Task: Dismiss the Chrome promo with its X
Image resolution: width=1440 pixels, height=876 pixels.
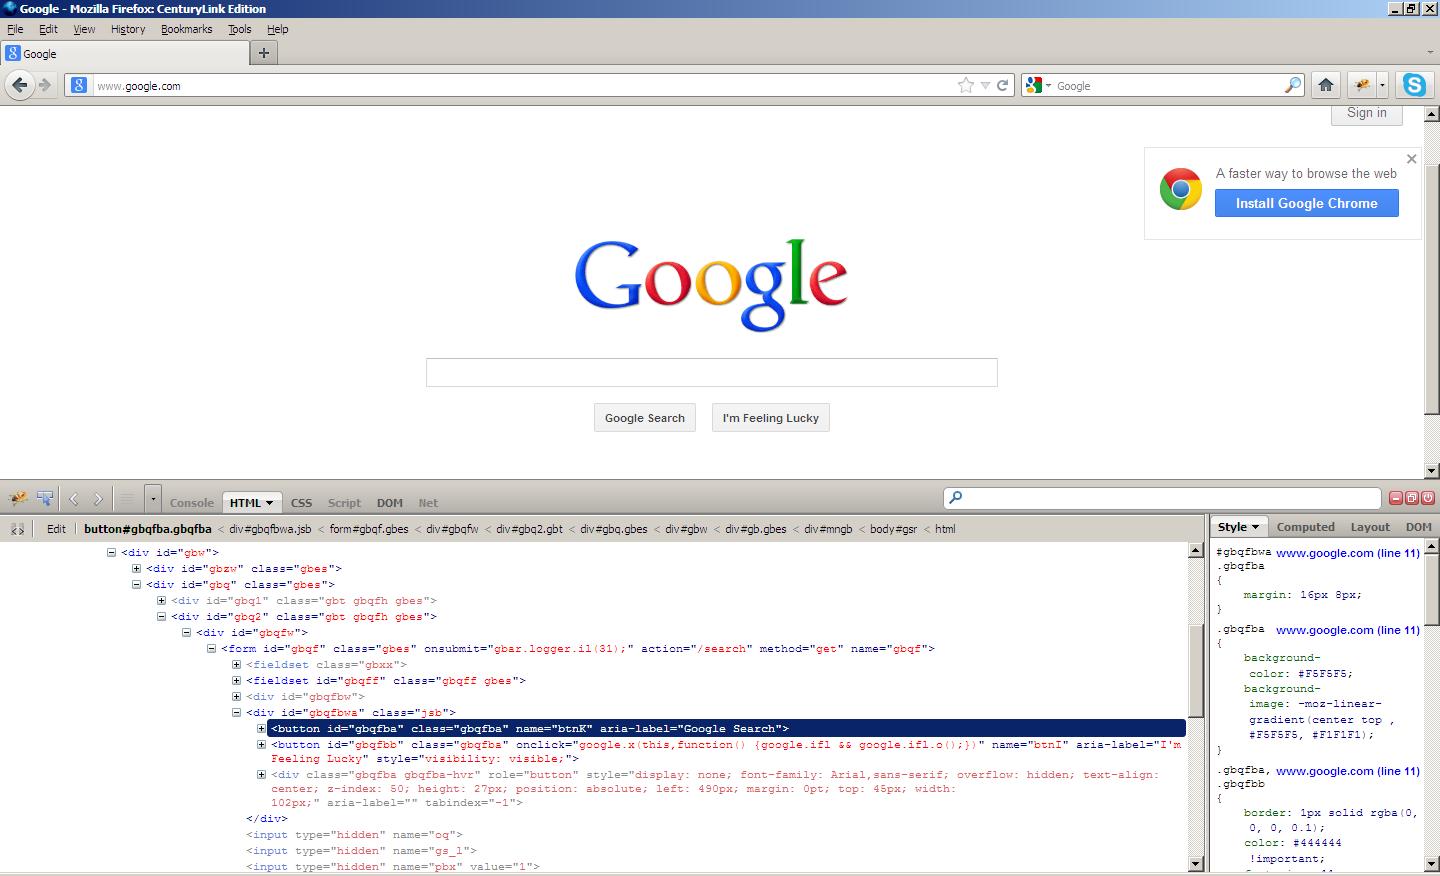Action: pos(1411,159)
